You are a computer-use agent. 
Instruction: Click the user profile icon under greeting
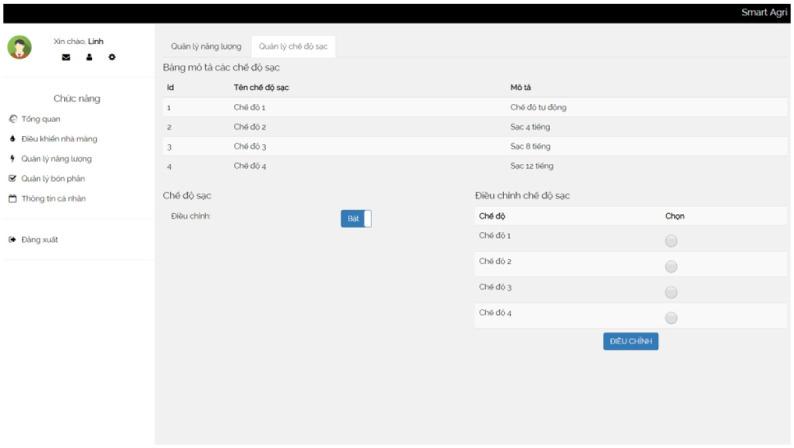tap(89, 57)
